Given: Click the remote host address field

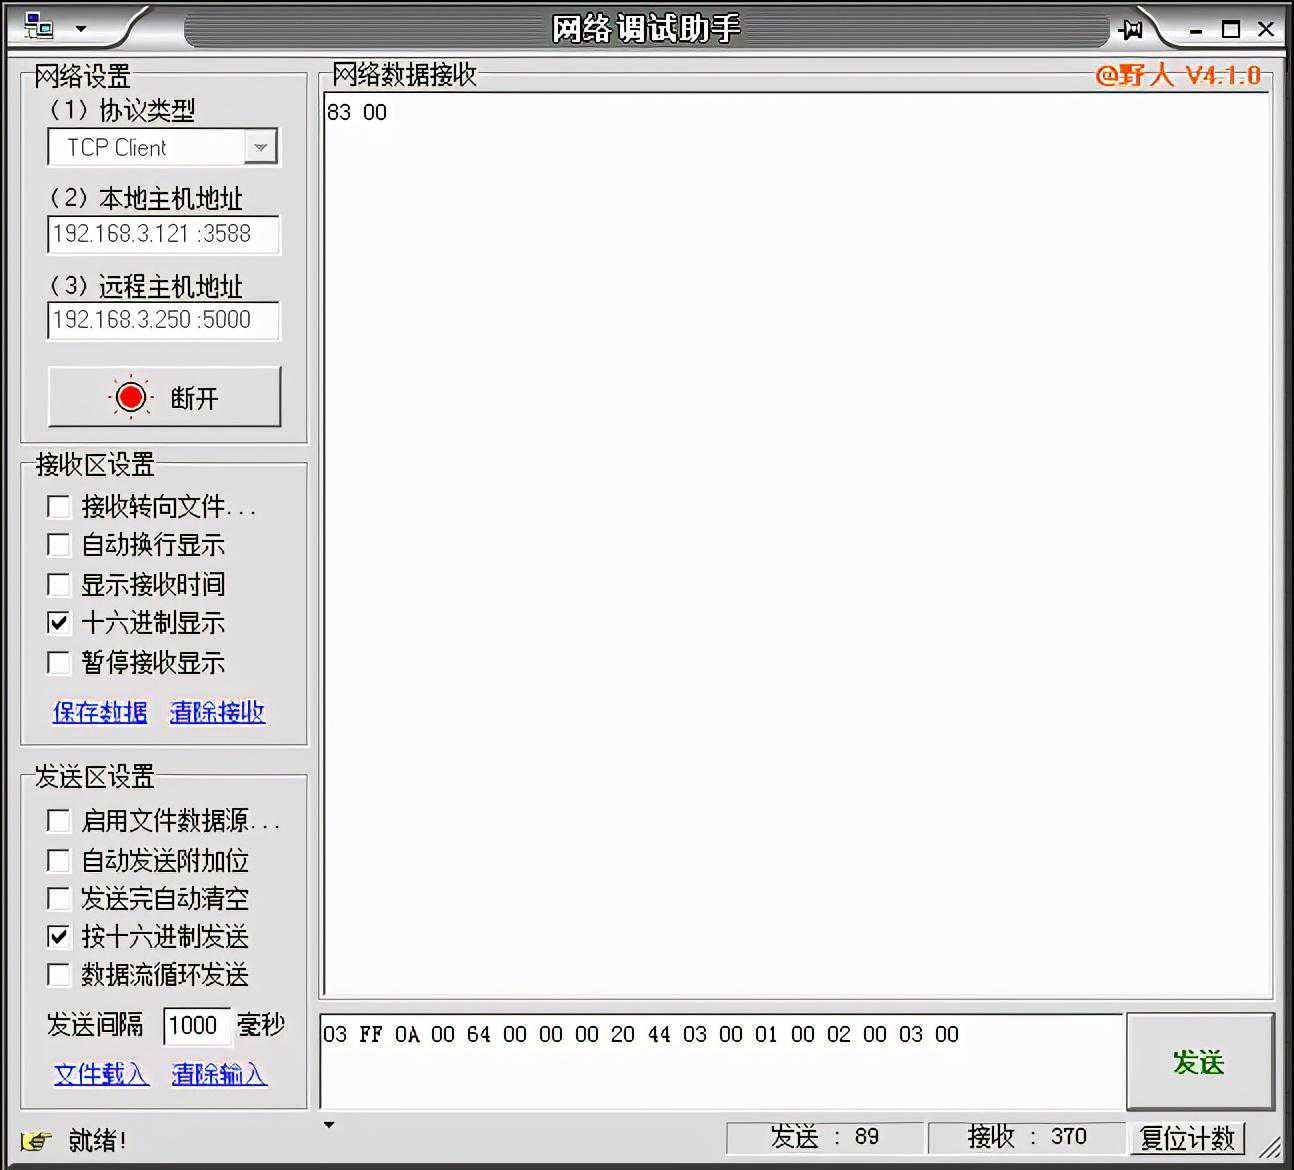Looking at the screenshot, I should click(164, 320).
